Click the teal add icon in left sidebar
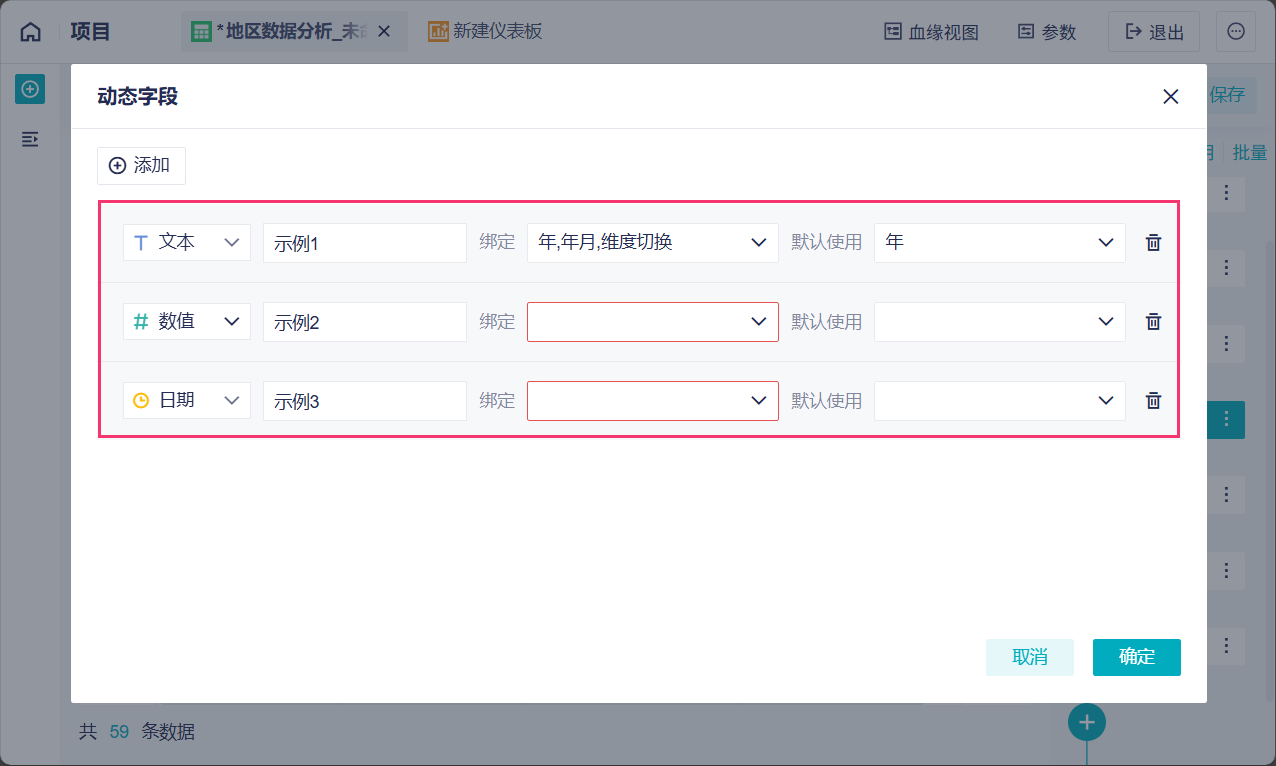Viewport: 1276px width, 766px height. pyautogui.click(x=30, y=89)
